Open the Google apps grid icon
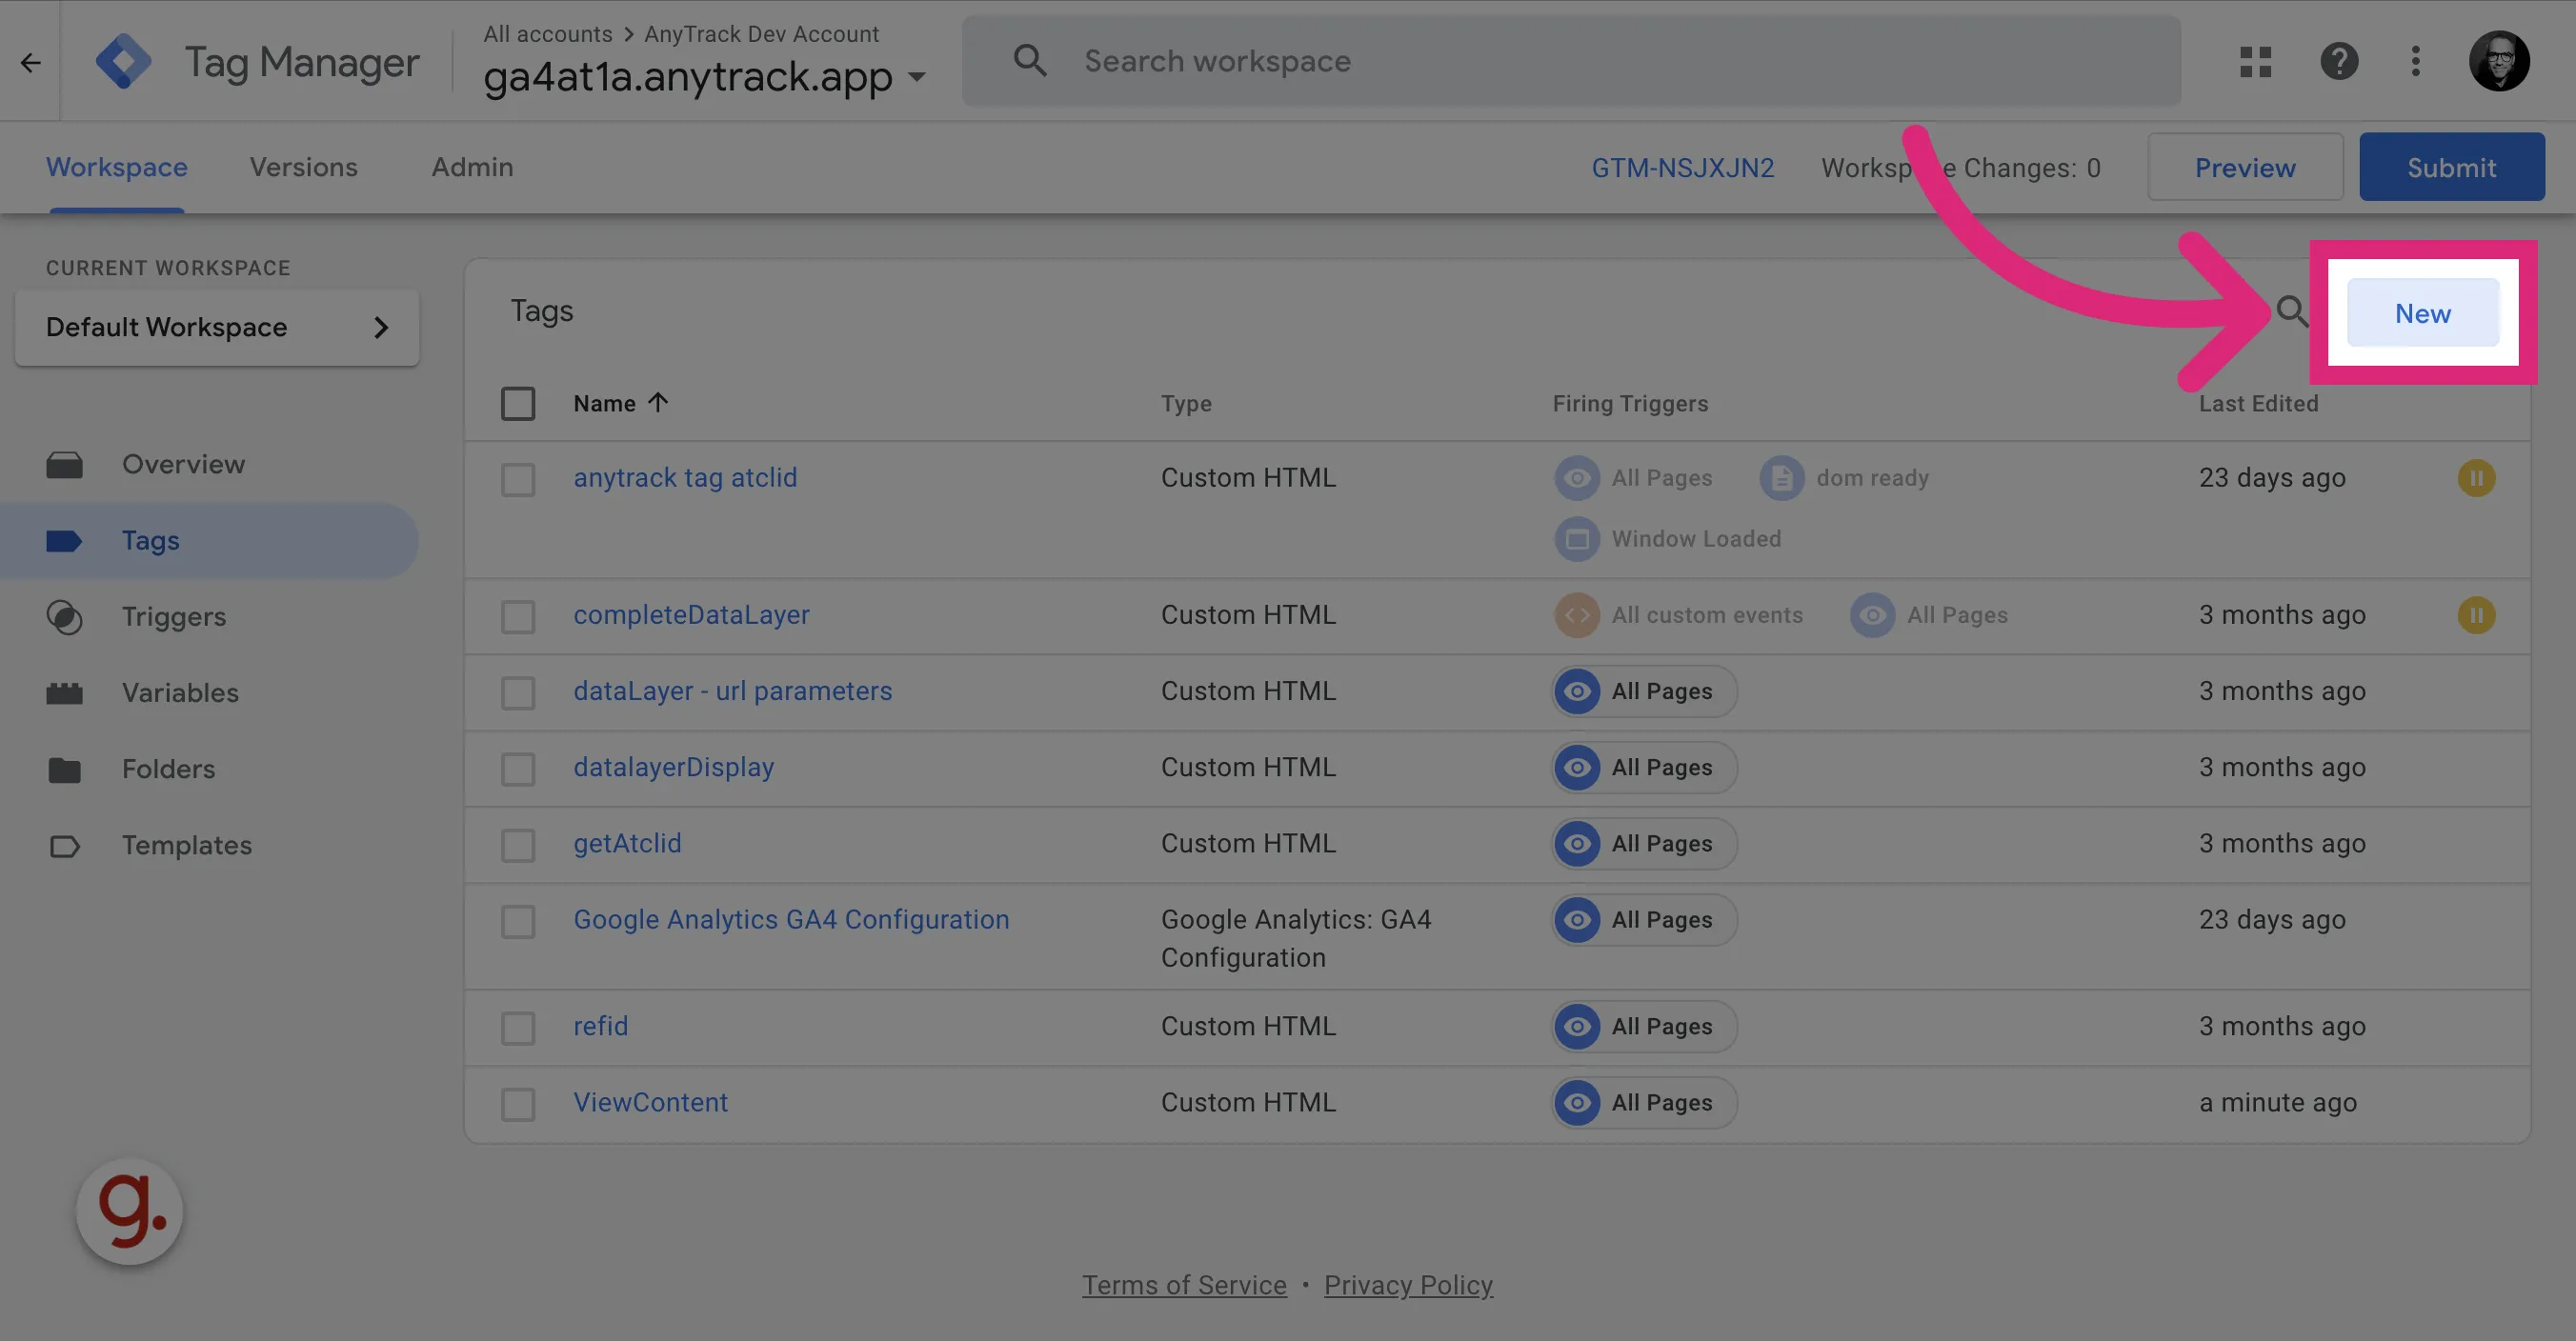2576x1341 pixels. (2255, 62)
